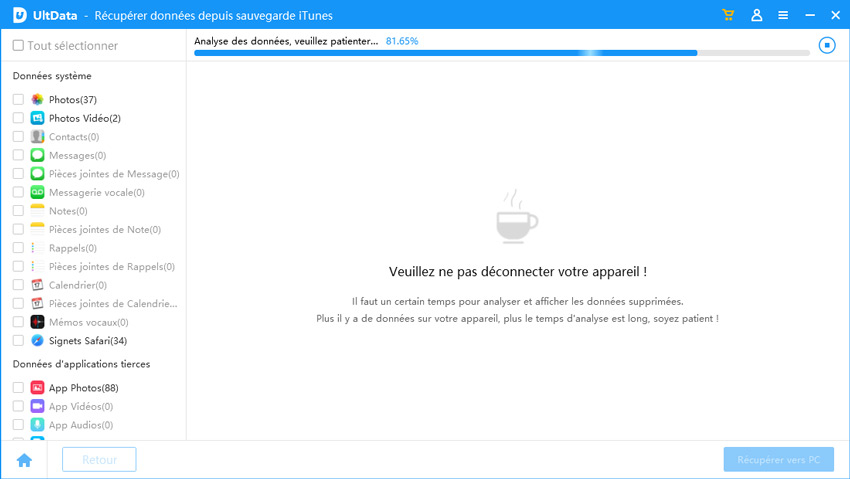Tick the Photos Vidéo(2) checkbox
The height and width of the screenshot is (479, 850).
(18, 118)
